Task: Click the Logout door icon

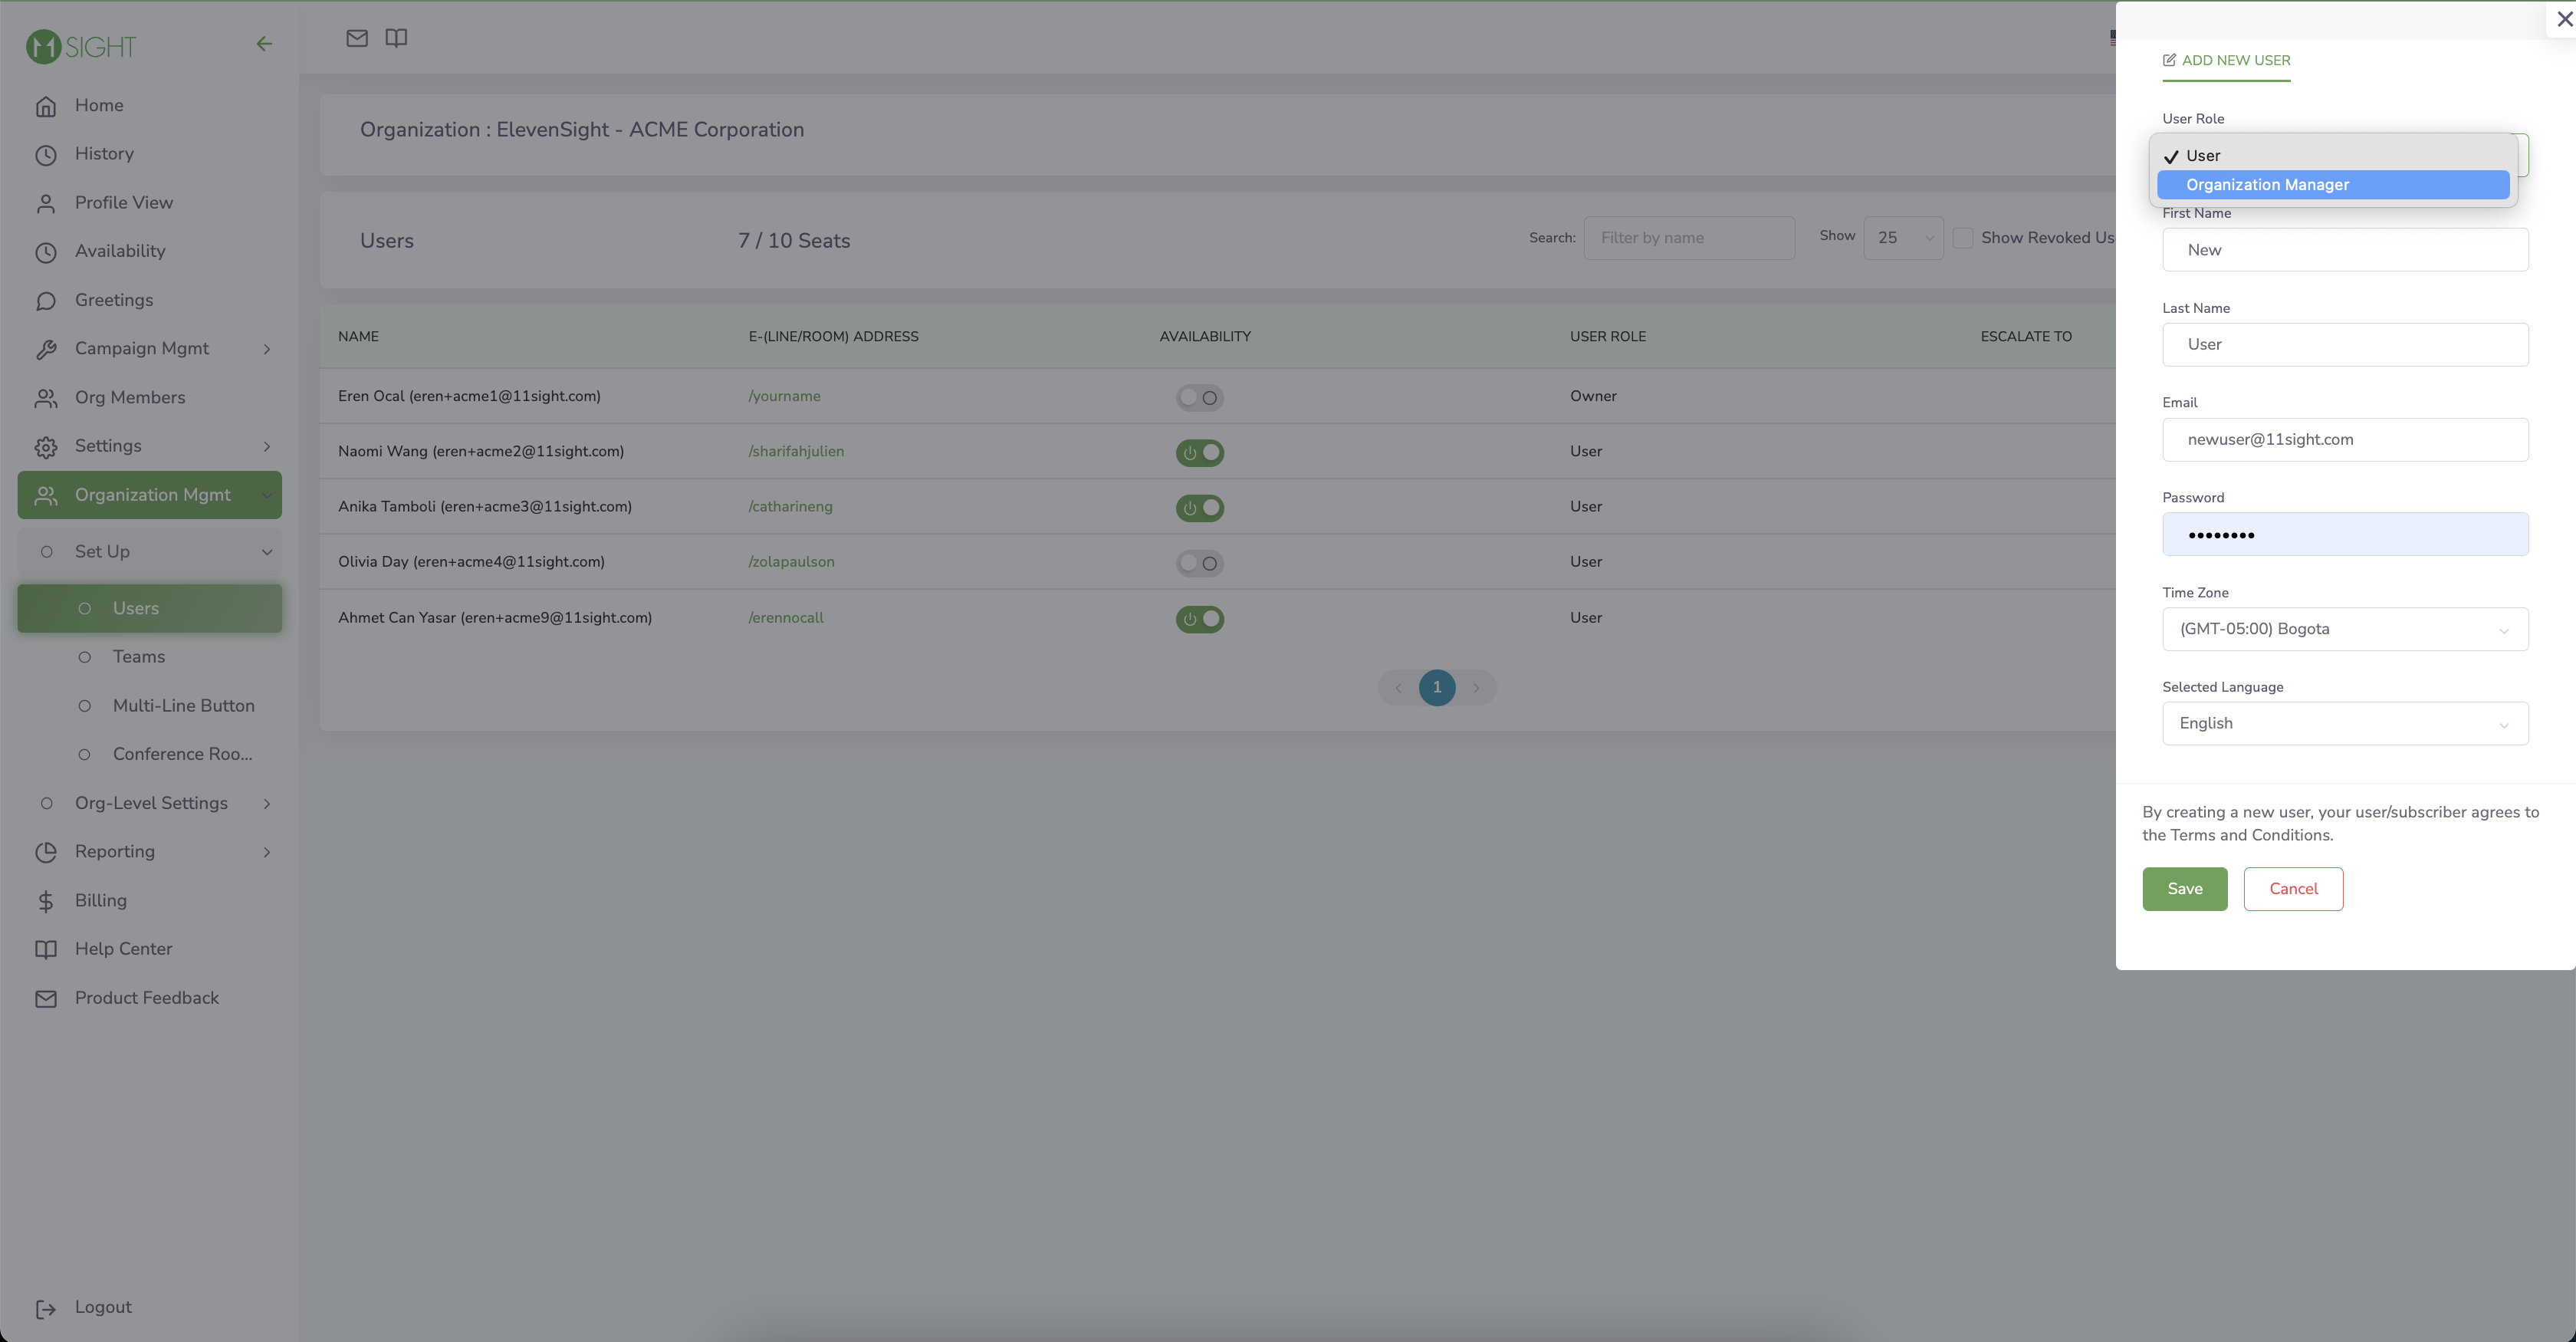Action: [x=46, y=1308]
